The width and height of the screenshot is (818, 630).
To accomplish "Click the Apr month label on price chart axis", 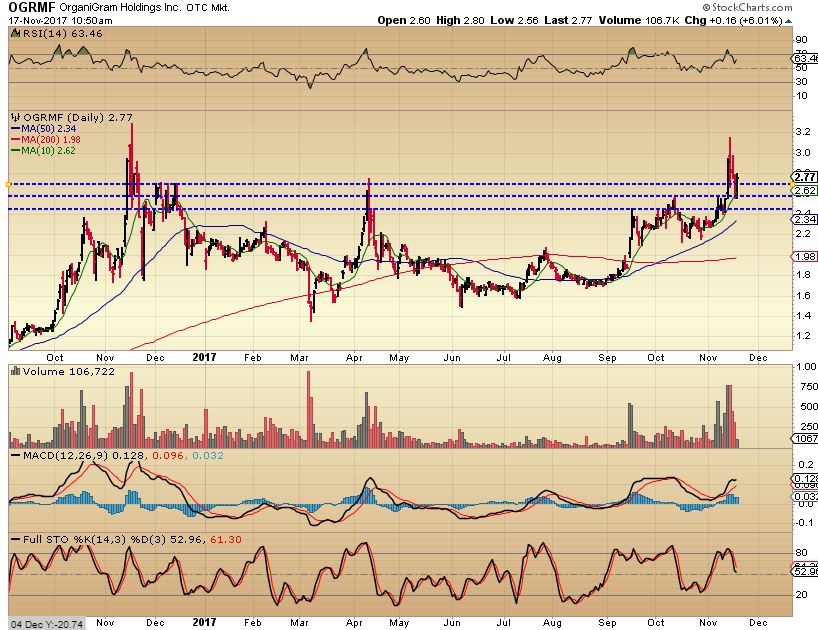I will click(354, 358).
